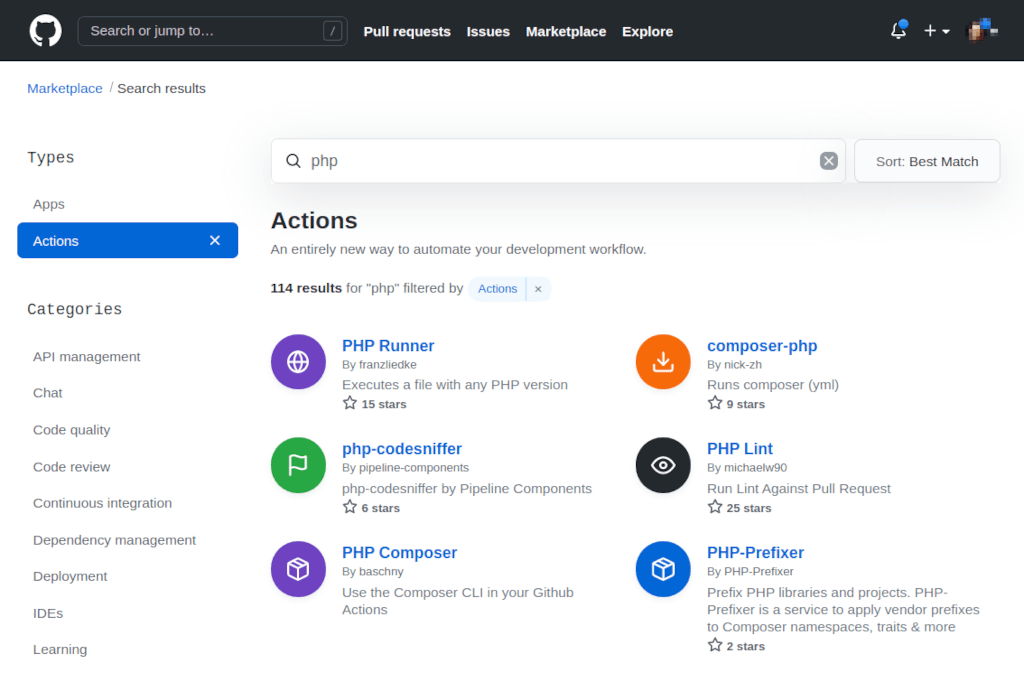Filter by Continuous integration category
Image resolution: width=1024 pixels, height=673 pixels.
coord(103,503)
